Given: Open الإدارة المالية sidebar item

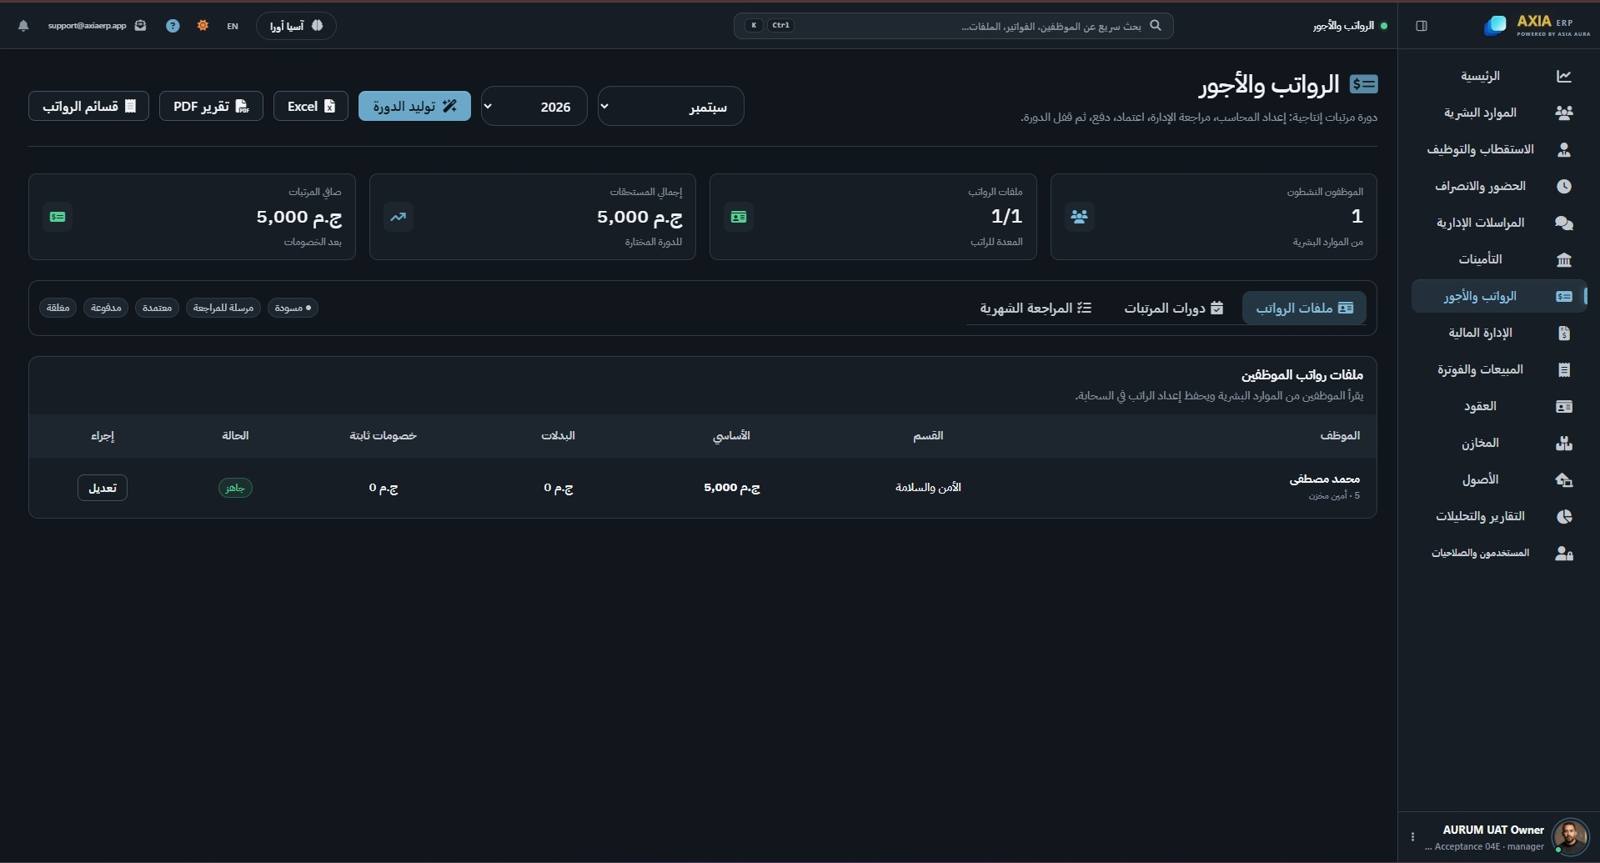Looking at the screenshot, I should click(1499, 333).
